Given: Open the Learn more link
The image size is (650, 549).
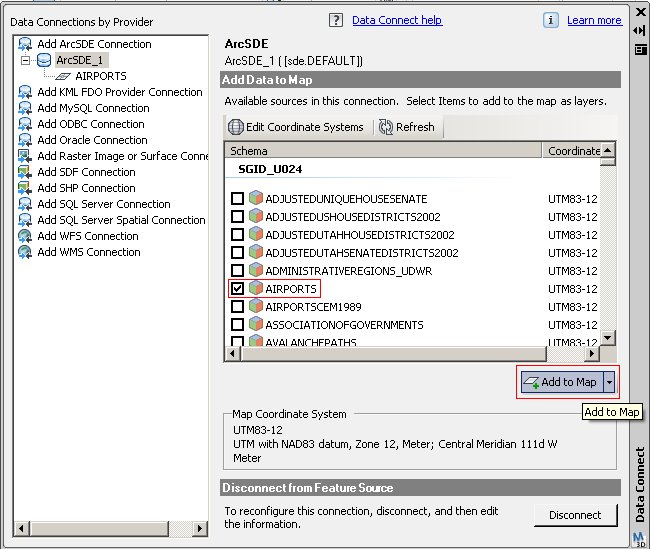Looking at the screenshot, I should tap(594, 20).
